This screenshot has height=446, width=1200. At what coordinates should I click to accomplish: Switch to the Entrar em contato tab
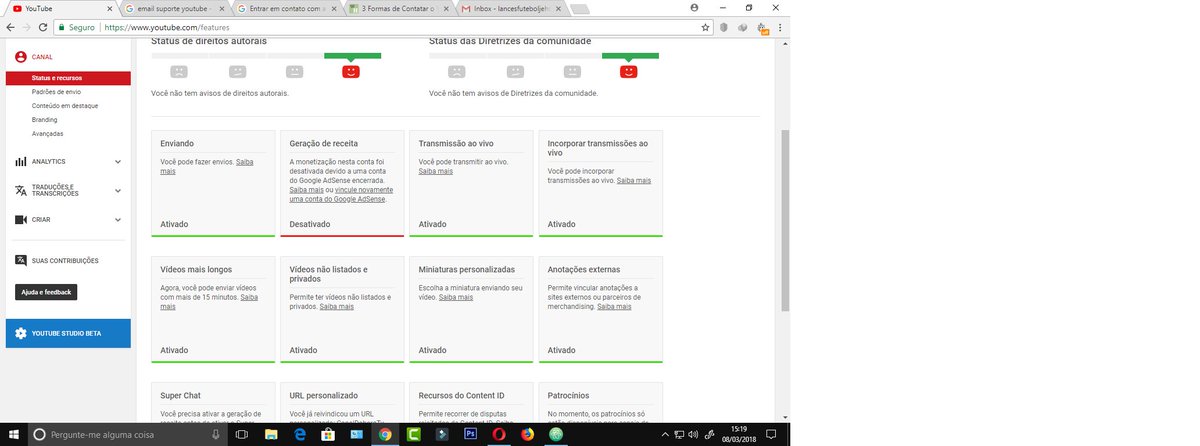point(287,8)
